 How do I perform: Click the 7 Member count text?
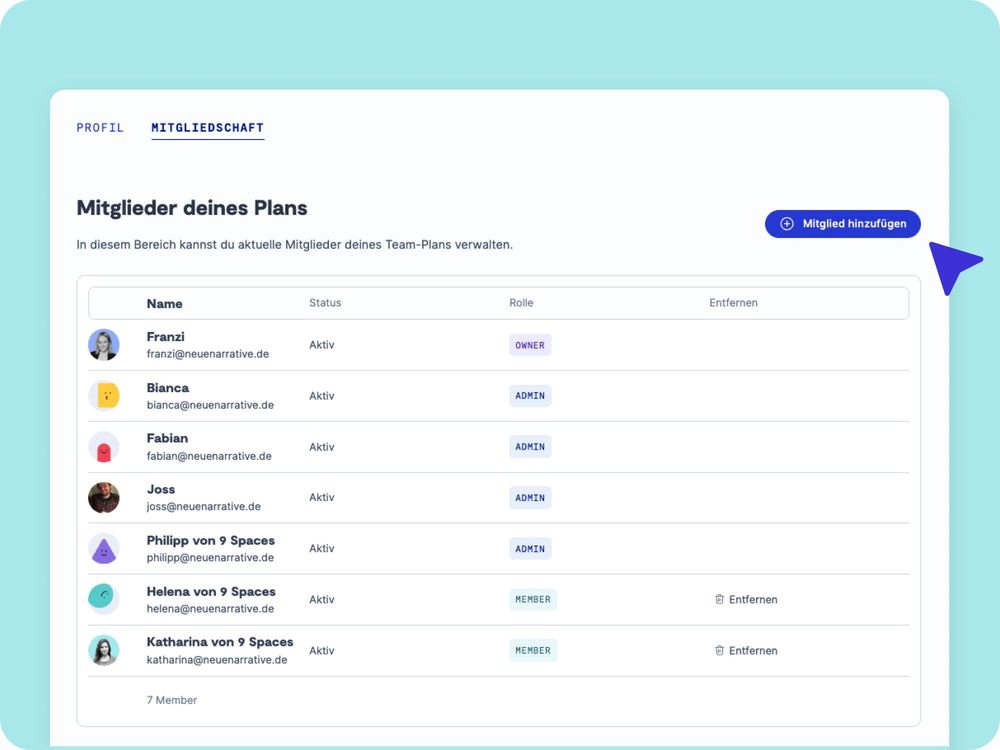click(172, 700)
